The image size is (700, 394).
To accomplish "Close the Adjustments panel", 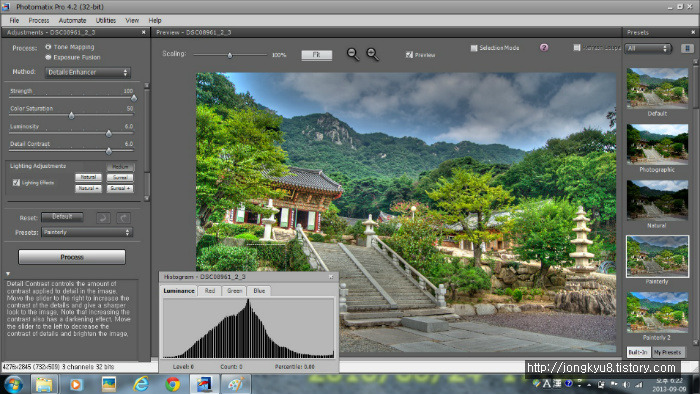I will (x=143, y=32).
